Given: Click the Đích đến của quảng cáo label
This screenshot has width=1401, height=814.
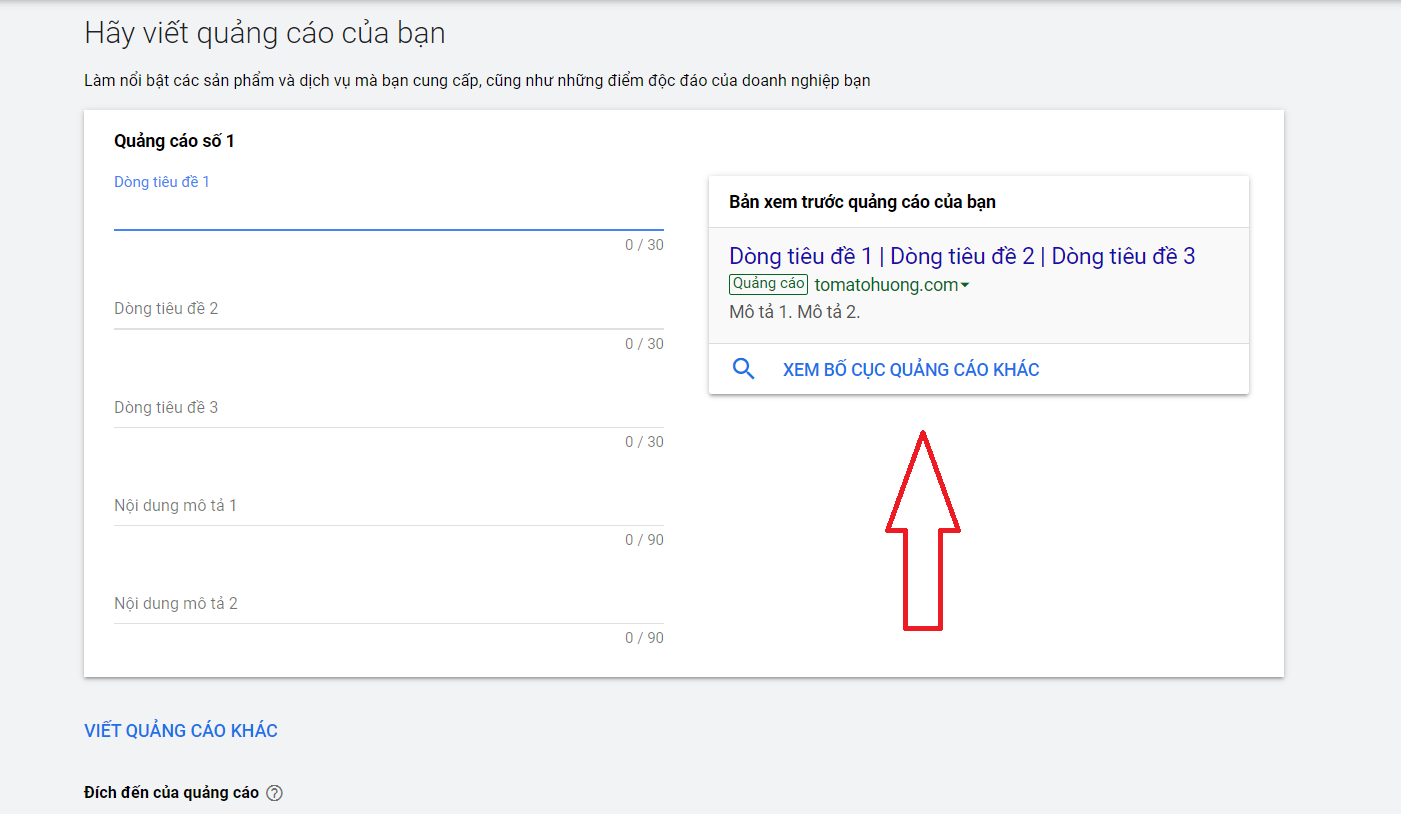Looking at the screenshot, I should pos(171,793).
